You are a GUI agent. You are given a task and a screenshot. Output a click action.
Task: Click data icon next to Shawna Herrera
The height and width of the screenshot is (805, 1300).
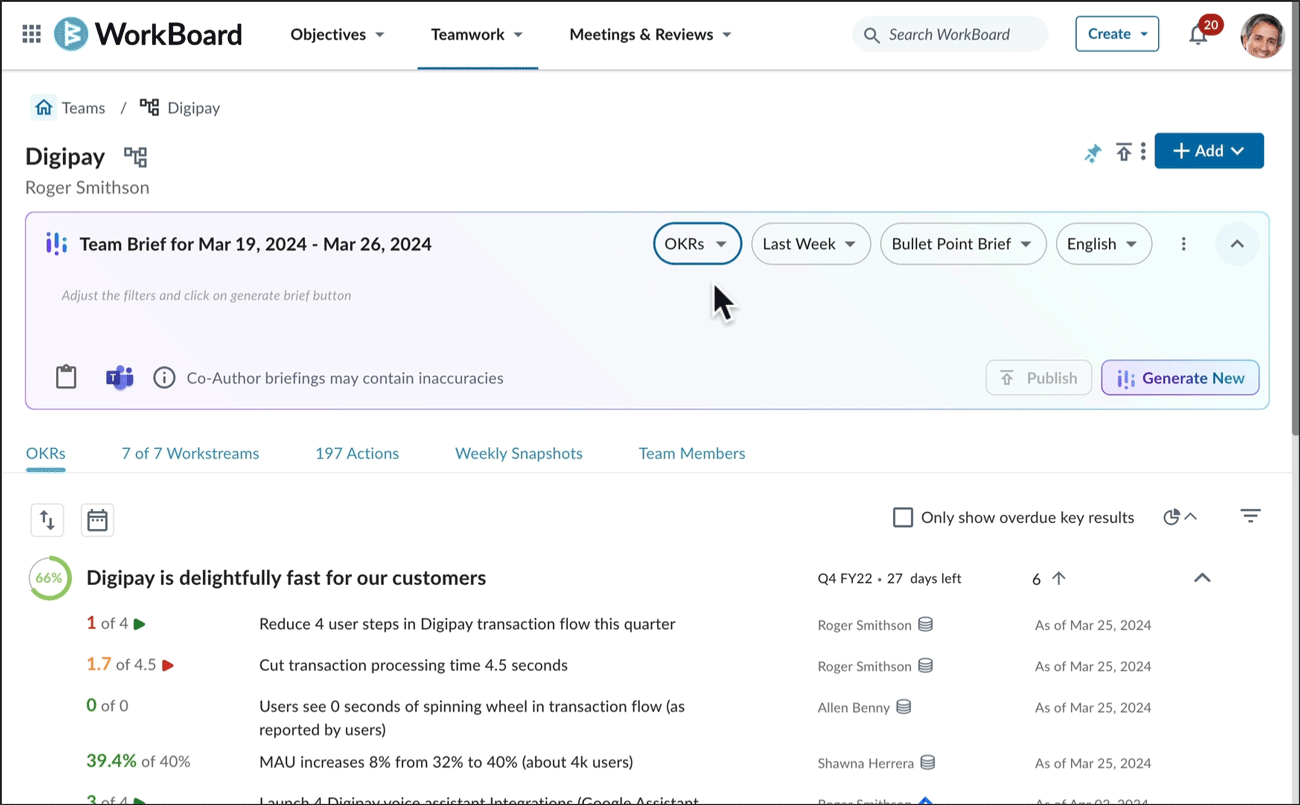[x=928, y=762]
